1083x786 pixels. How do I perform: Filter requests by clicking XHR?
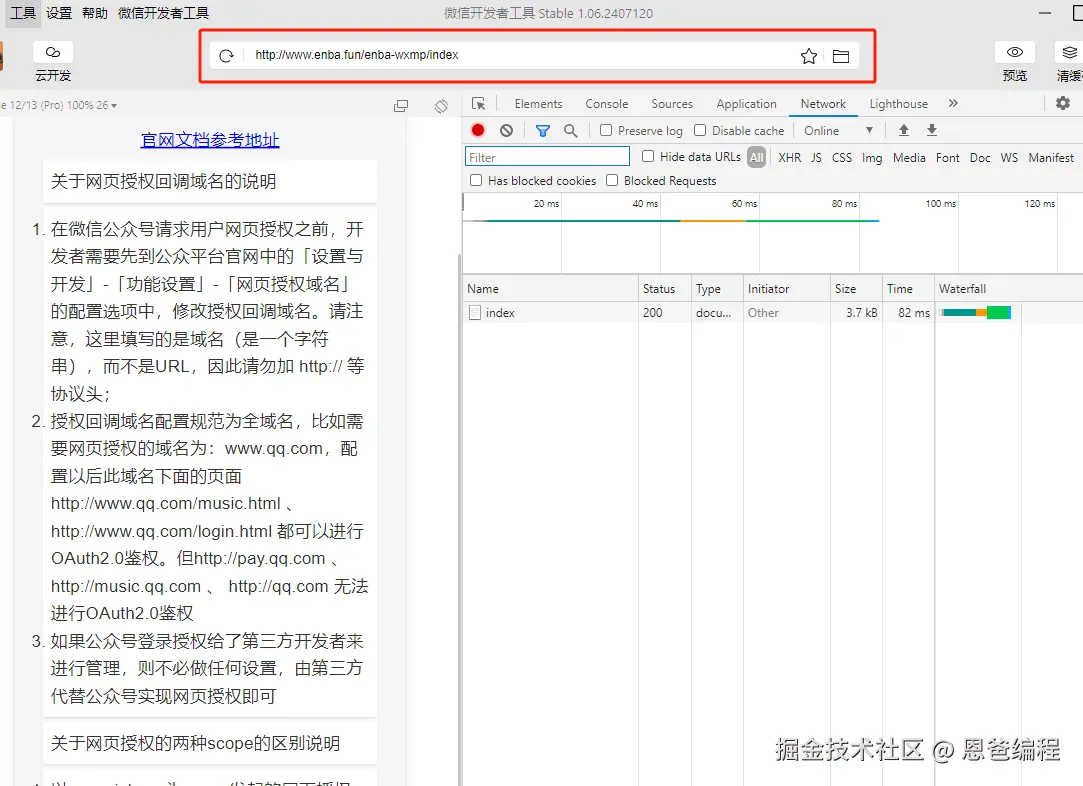pos(789,157)
